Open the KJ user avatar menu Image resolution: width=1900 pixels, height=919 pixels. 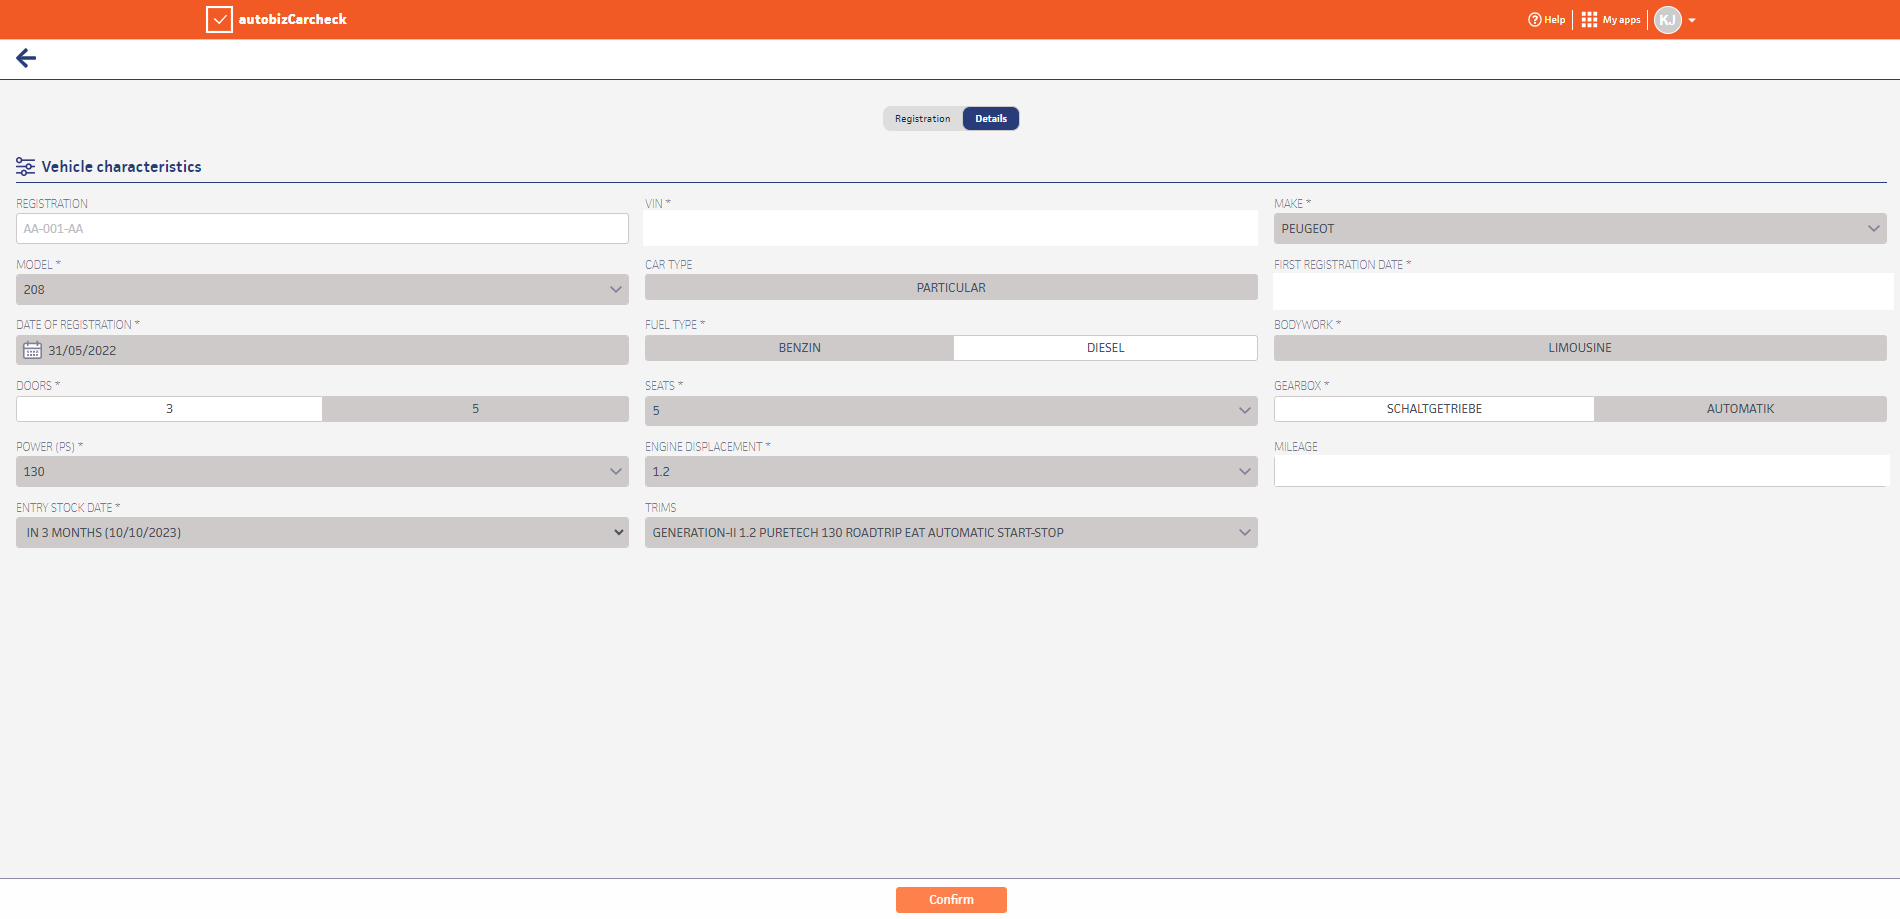[x=1668, y=20]
